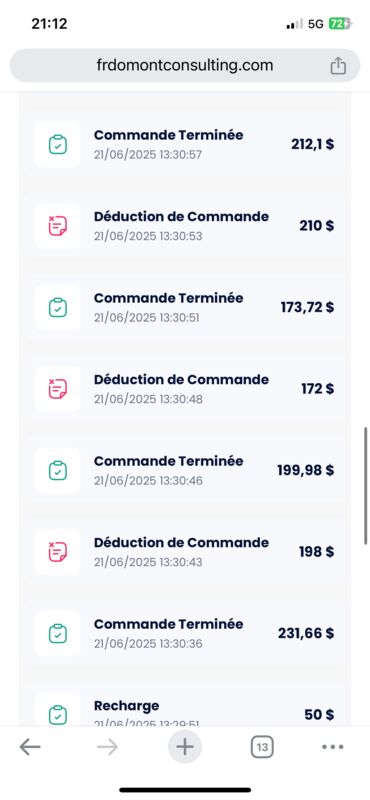Tap the browser forward arrow
This screenshot has height=800, width=370.
pyautogui.click(x=107, y=747)
